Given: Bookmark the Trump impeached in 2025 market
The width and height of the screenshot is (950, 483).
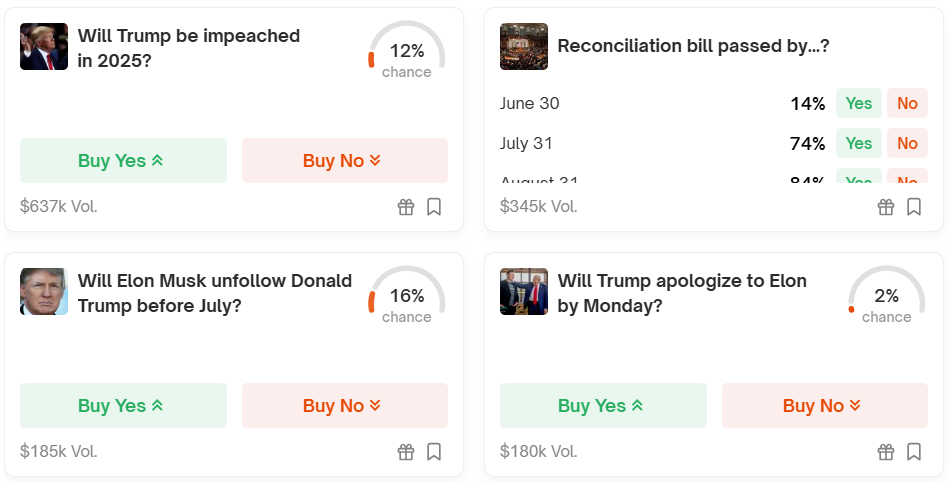Looking at the screenshot, I should [x=434, y=207].
